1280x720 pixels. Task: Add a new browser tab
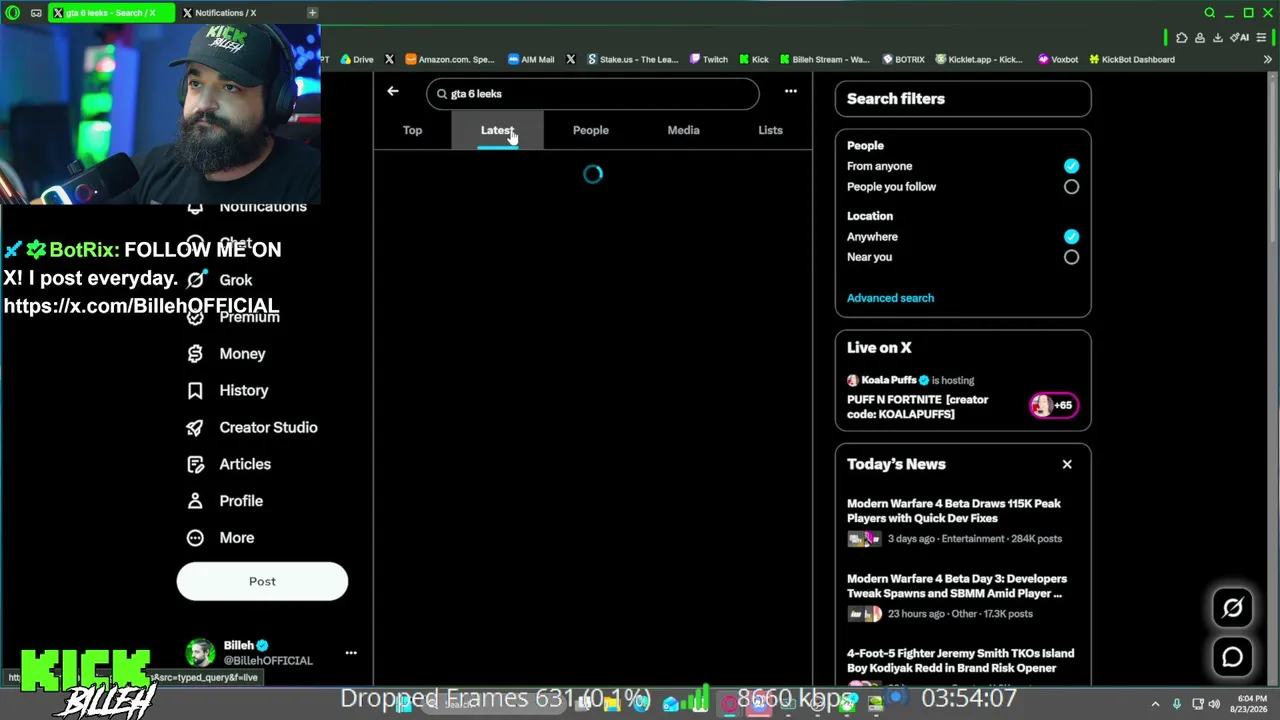(312, 13)
